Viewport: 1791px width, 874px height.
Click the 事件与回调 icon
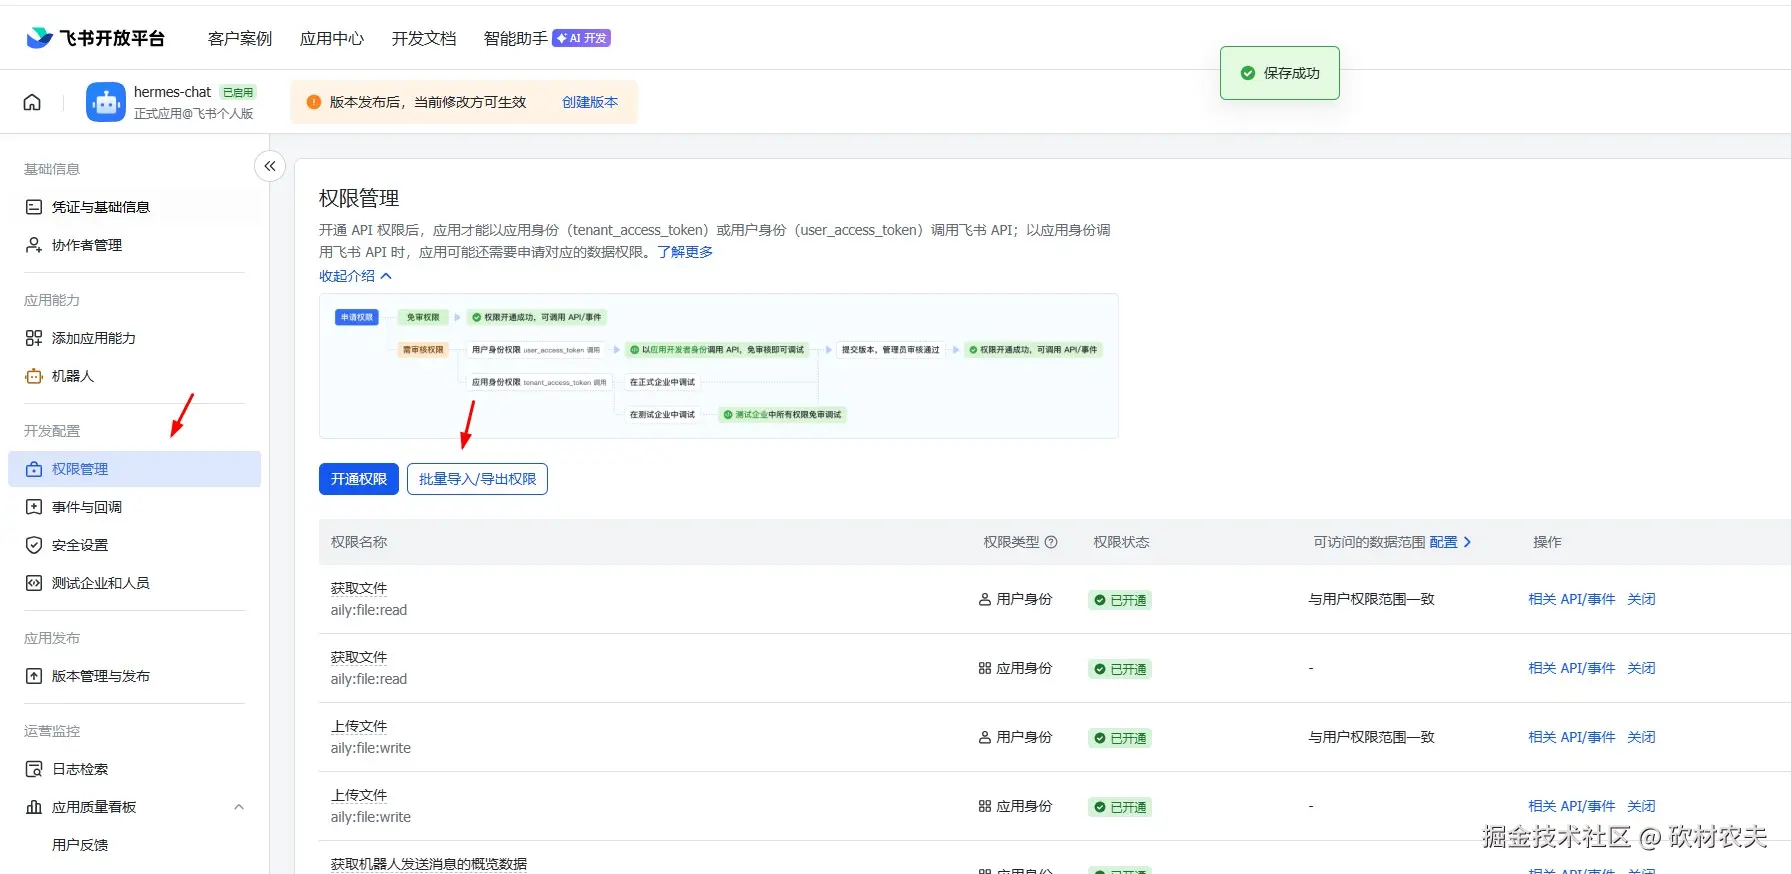[x=34, y=507]
